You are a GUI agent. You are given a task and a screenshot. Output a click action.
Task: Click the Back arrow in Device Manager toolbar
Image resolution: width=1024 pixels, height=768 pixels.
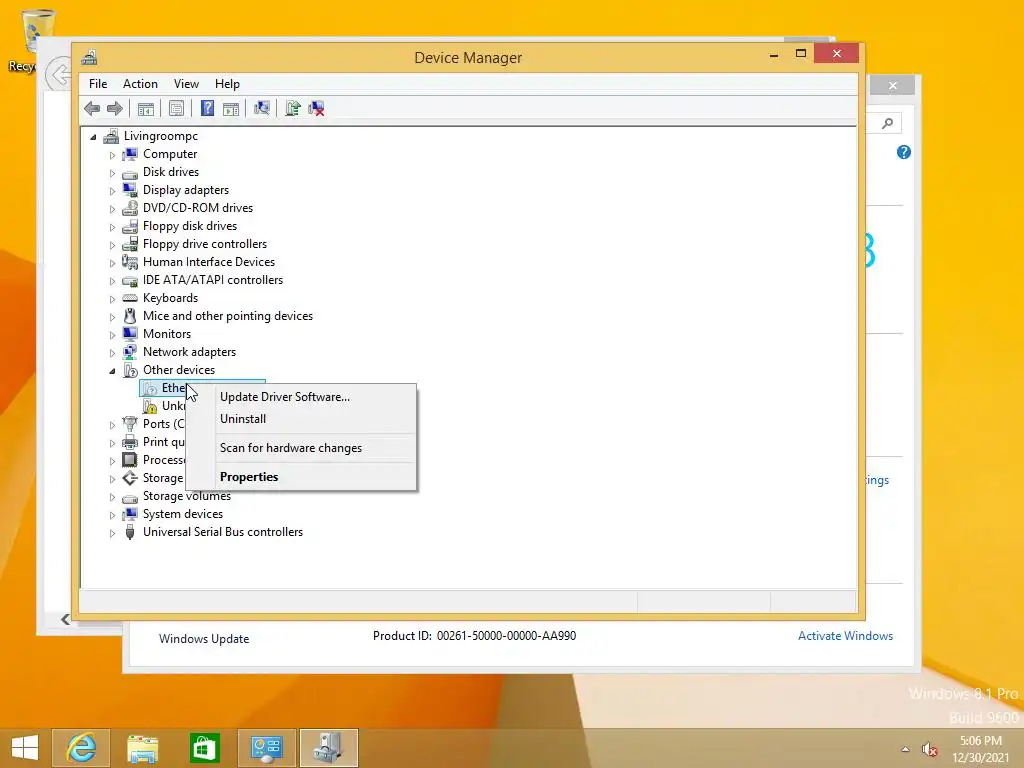tap(92, 108)
